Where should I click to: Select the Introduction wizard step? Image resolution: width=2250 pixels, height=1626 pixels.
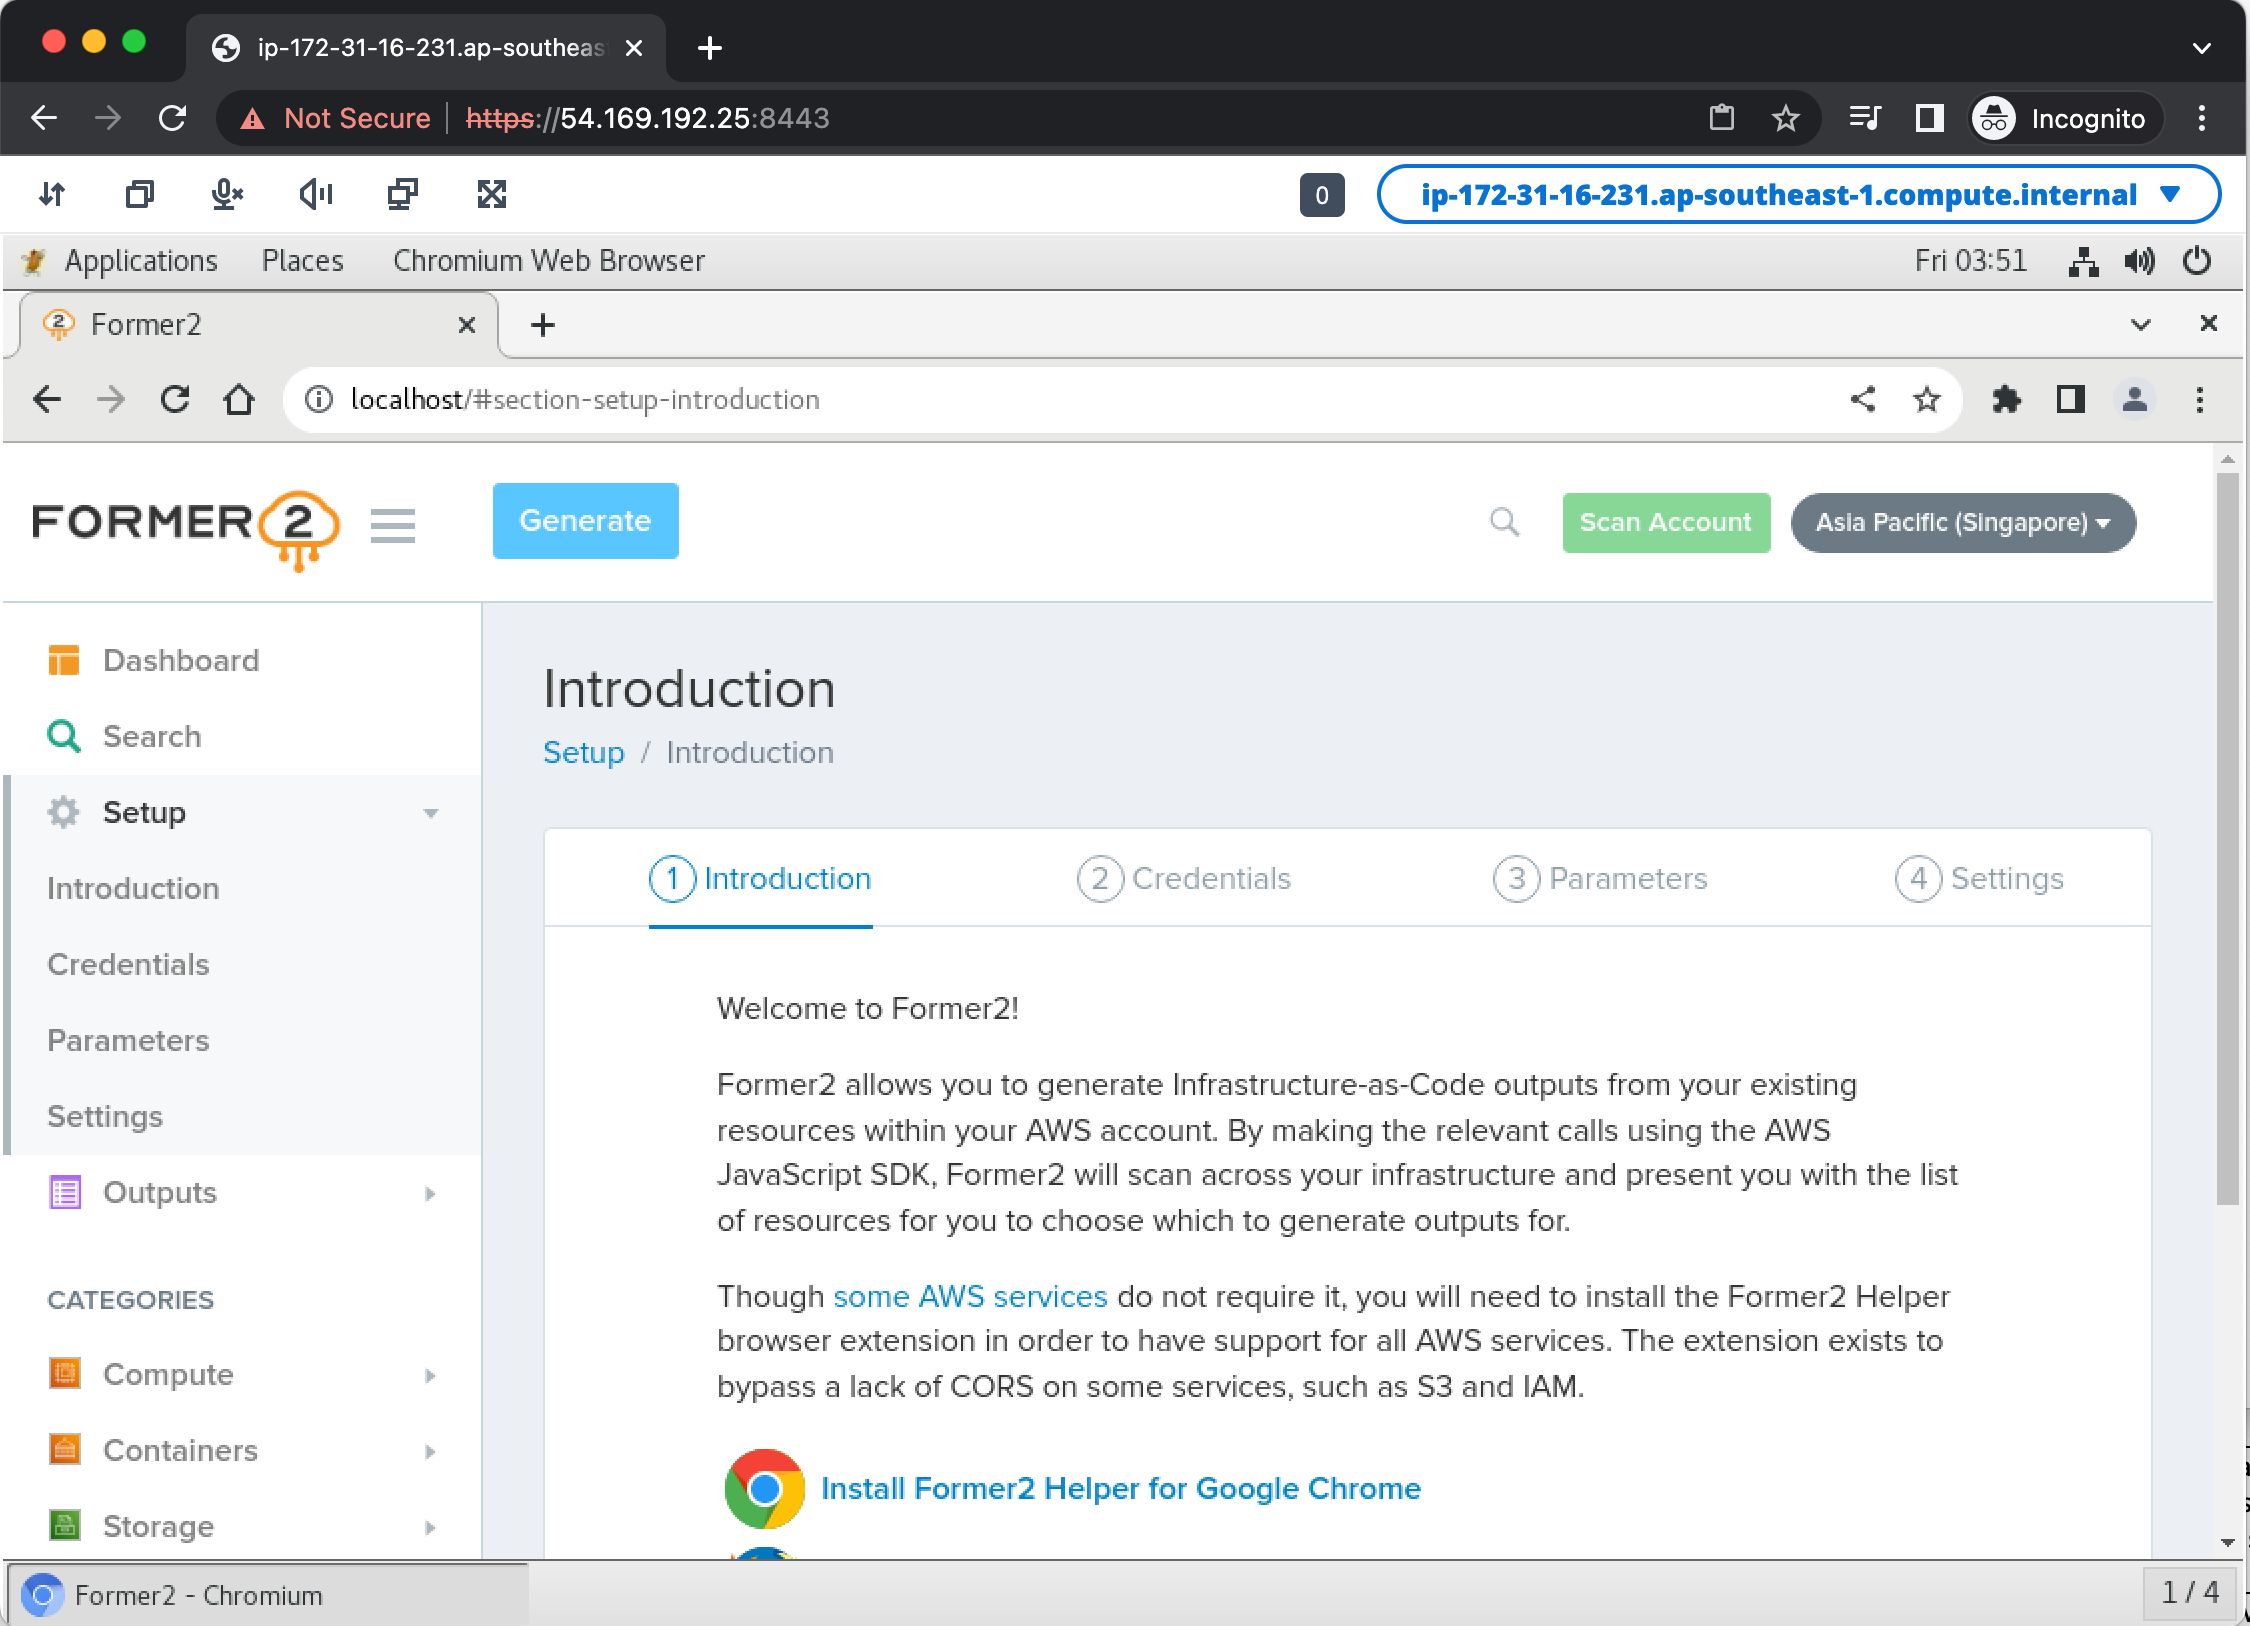760,878
